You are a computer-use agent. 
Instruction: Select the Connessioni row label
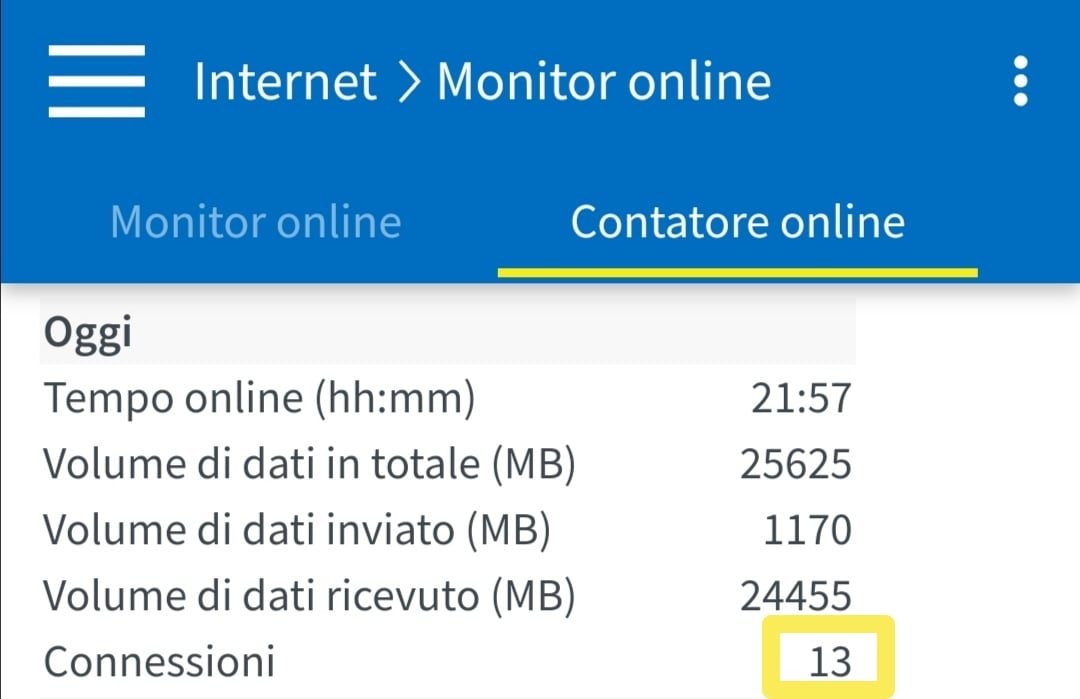click(x=159, y=661)
